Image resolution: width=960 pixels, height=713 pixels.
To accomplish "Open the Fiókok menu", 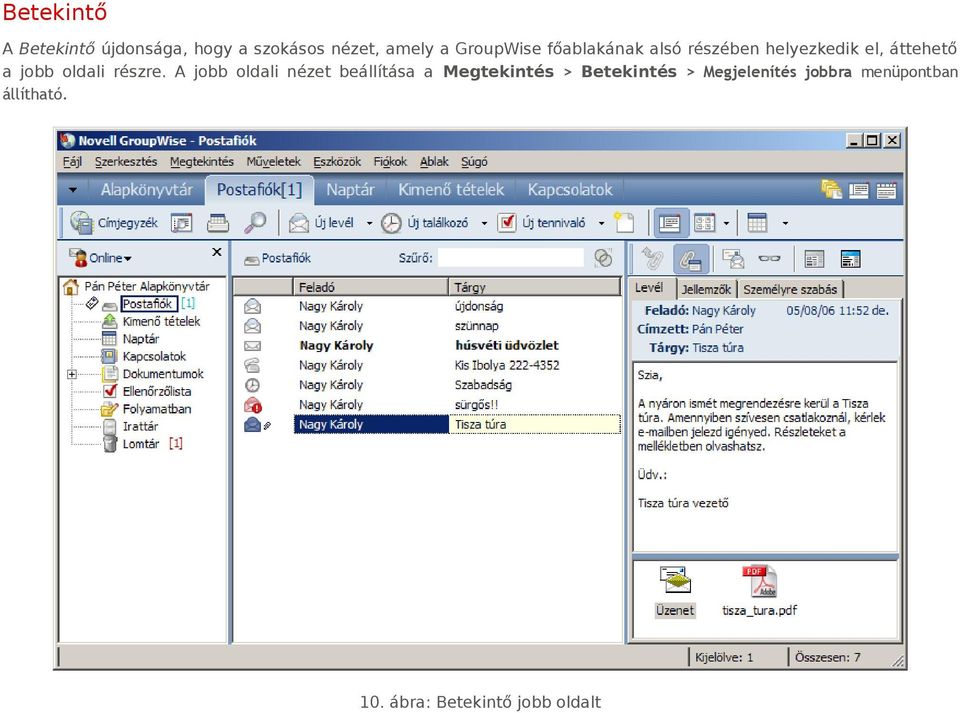I will pos(390,162).
